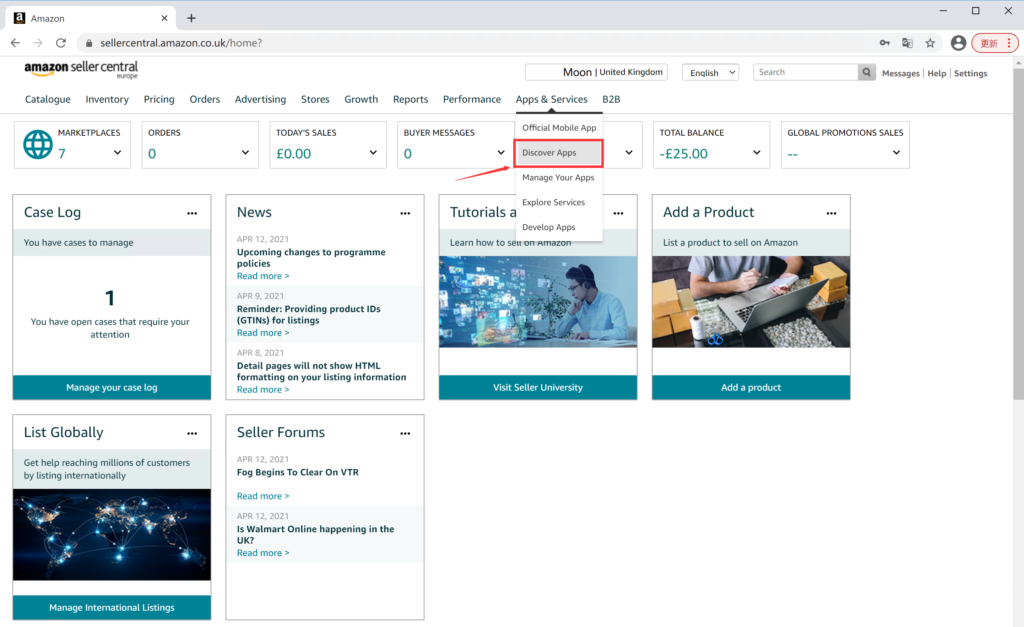
Task: Open the English language selector
Action: click(x=710, y=72)
